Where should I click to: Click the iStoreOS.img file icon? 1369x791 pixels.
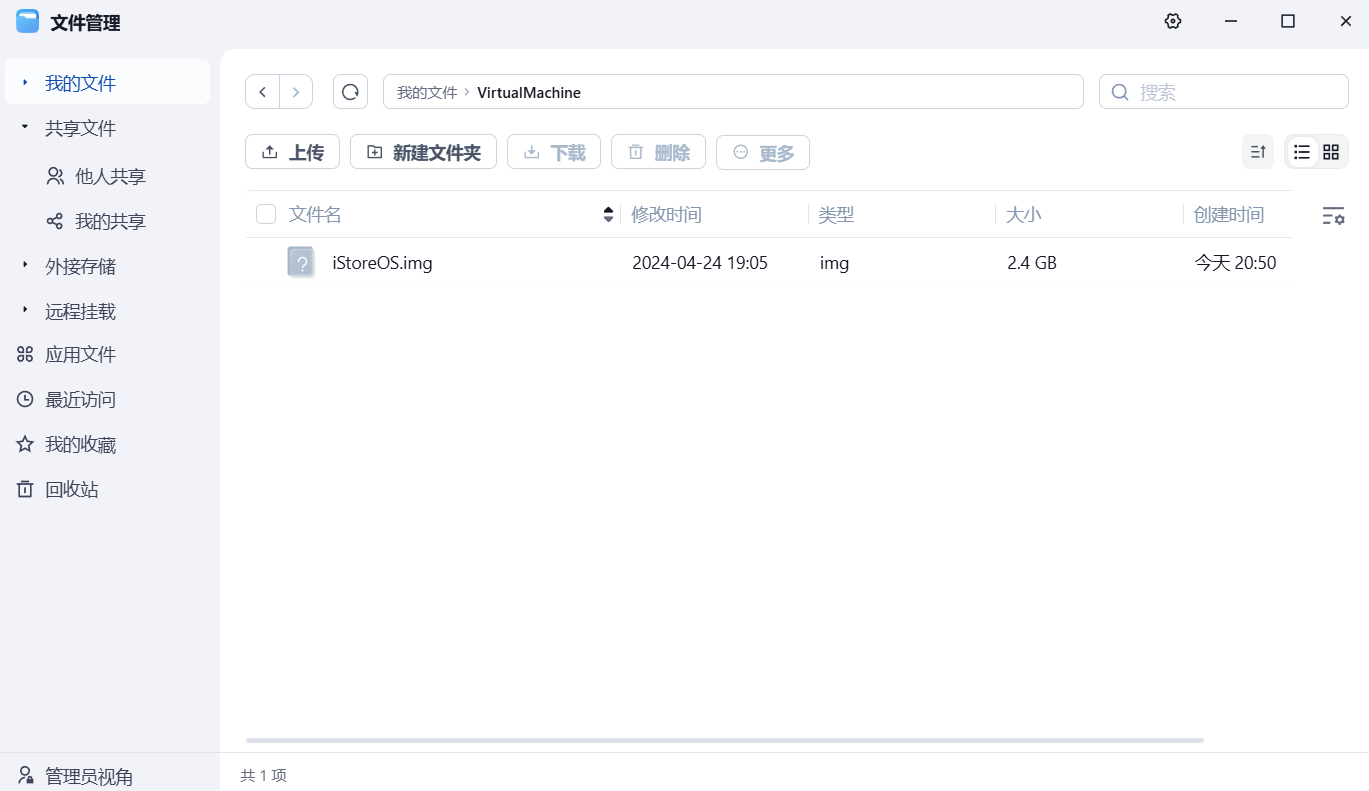[301, 262]
